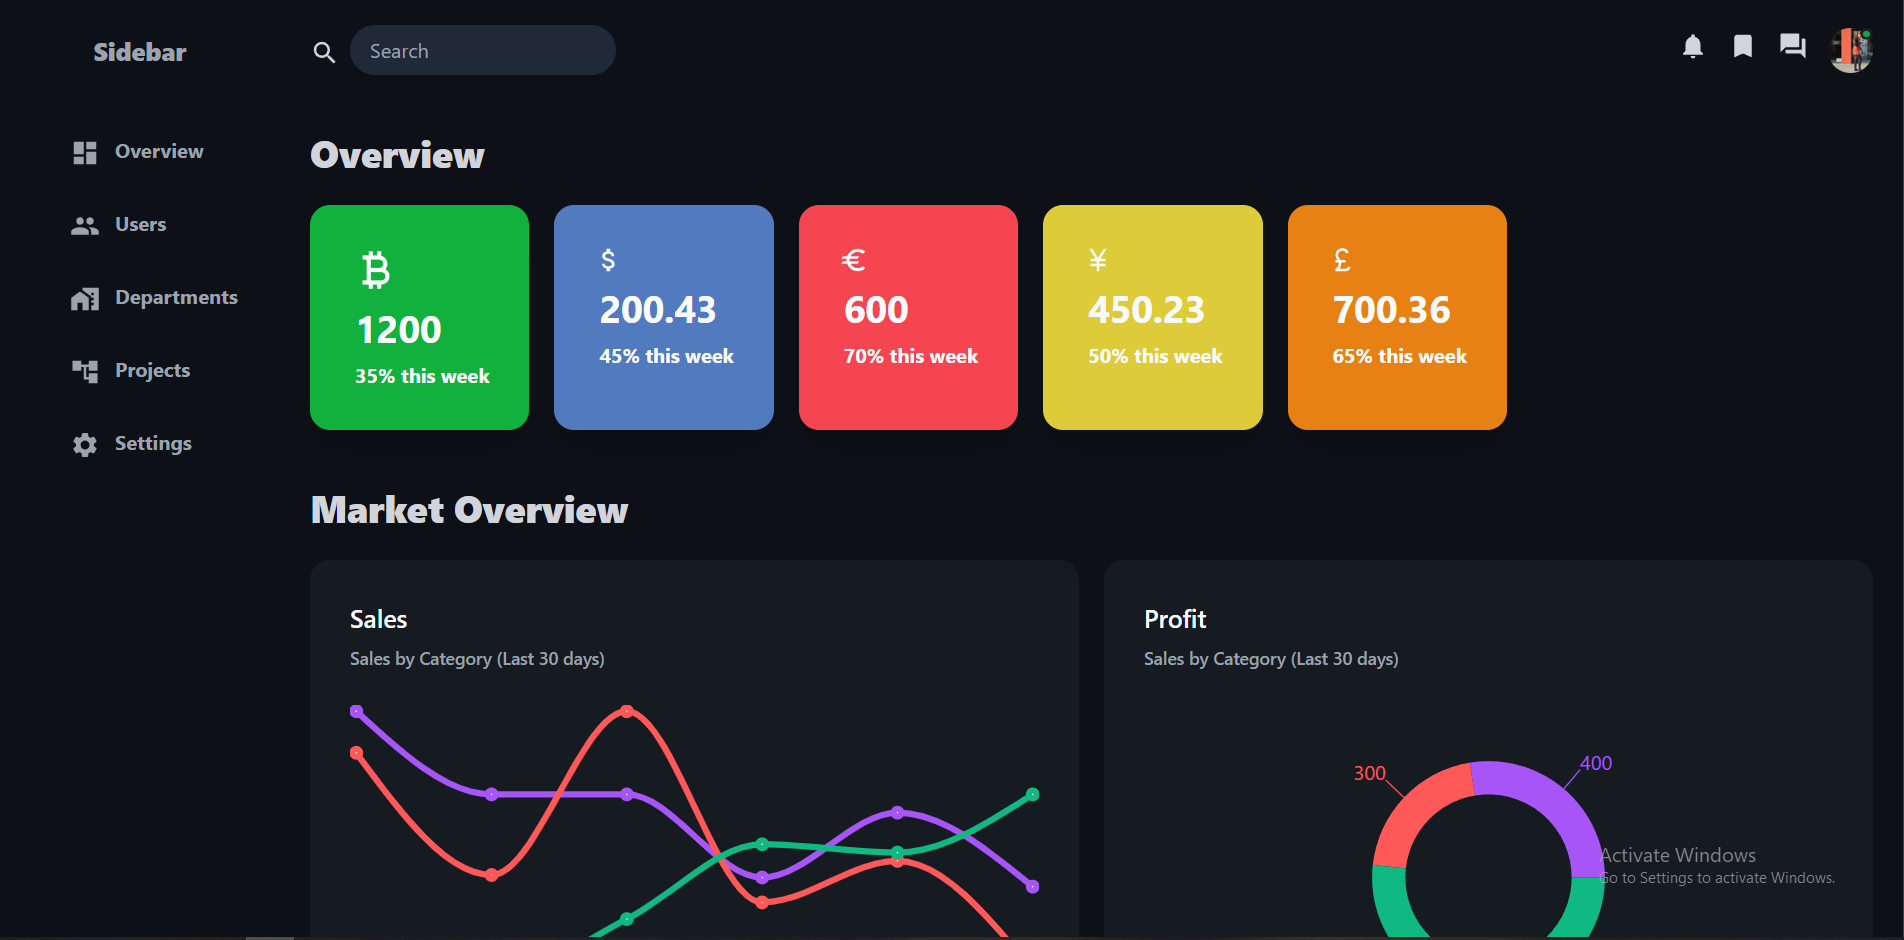The image size is (1904, 940).
Task: Click the Projects tree icon
Action: click(x=85, y=371)
